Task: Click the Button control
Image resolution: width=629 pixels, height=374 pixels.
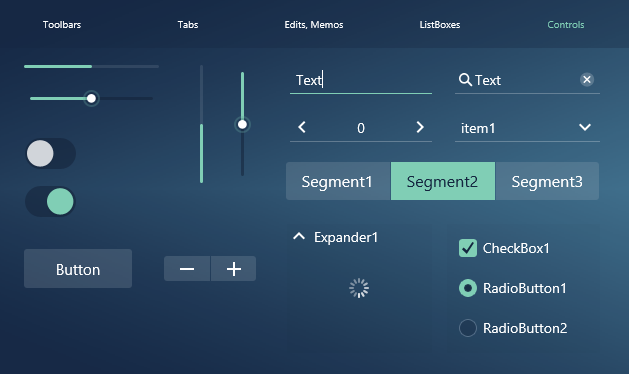Action: [78, 268]
